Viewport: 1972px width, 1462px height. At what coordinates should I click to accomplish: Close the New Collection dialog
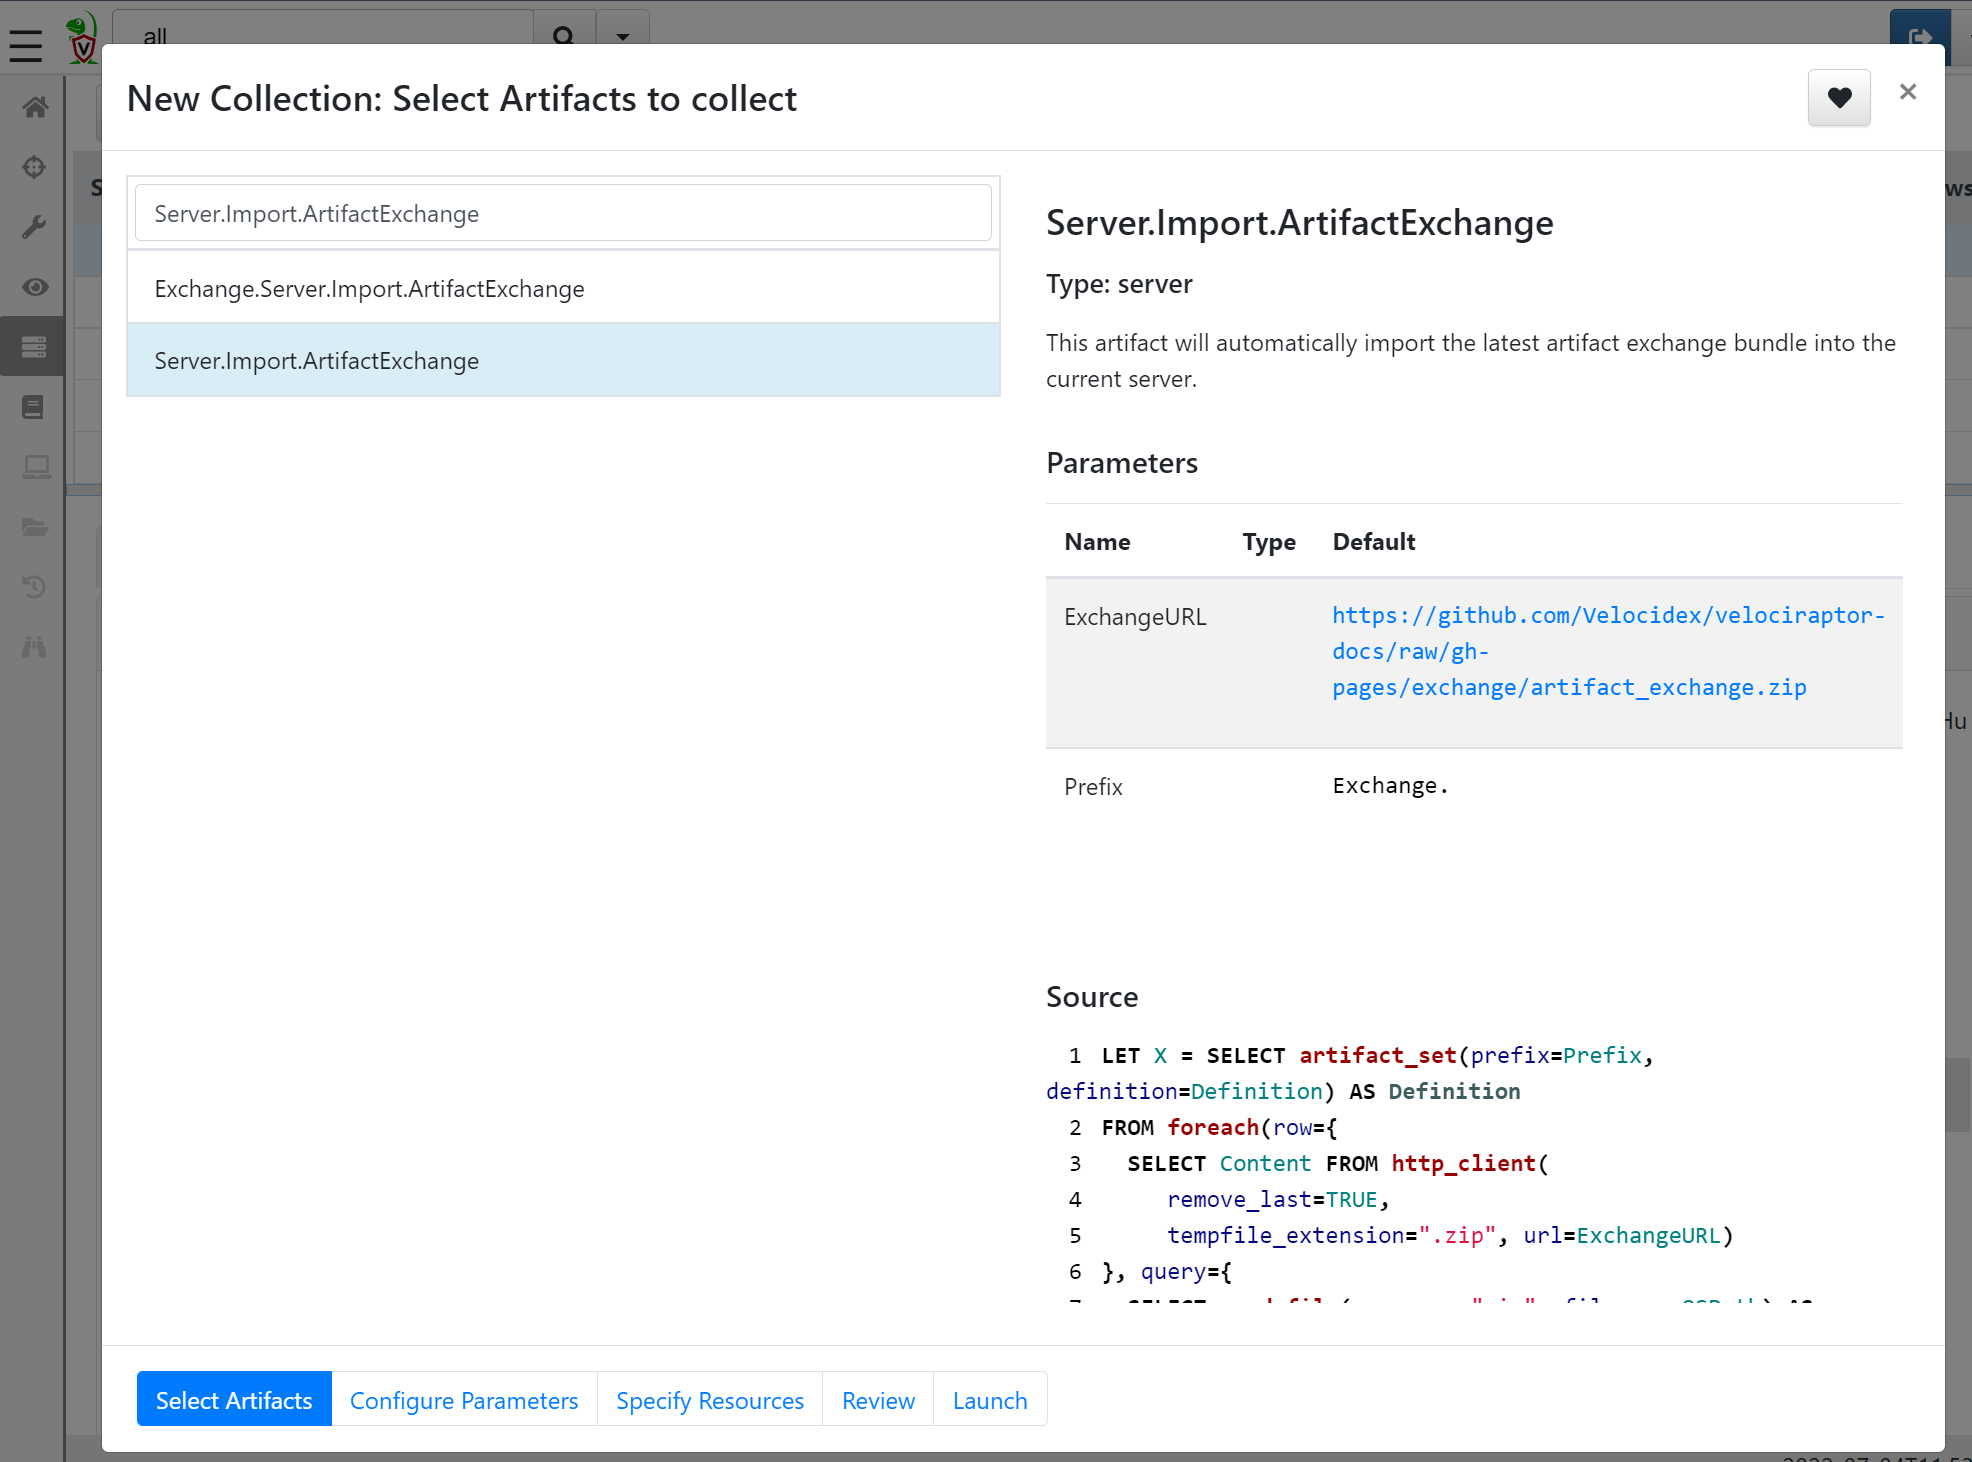click(1907, 92)
